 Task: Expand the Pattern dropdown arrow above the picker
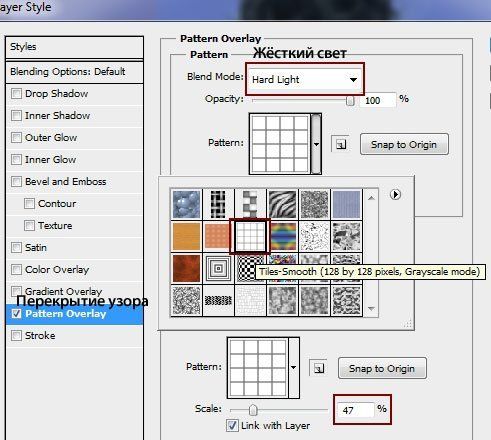click(316, 144)
